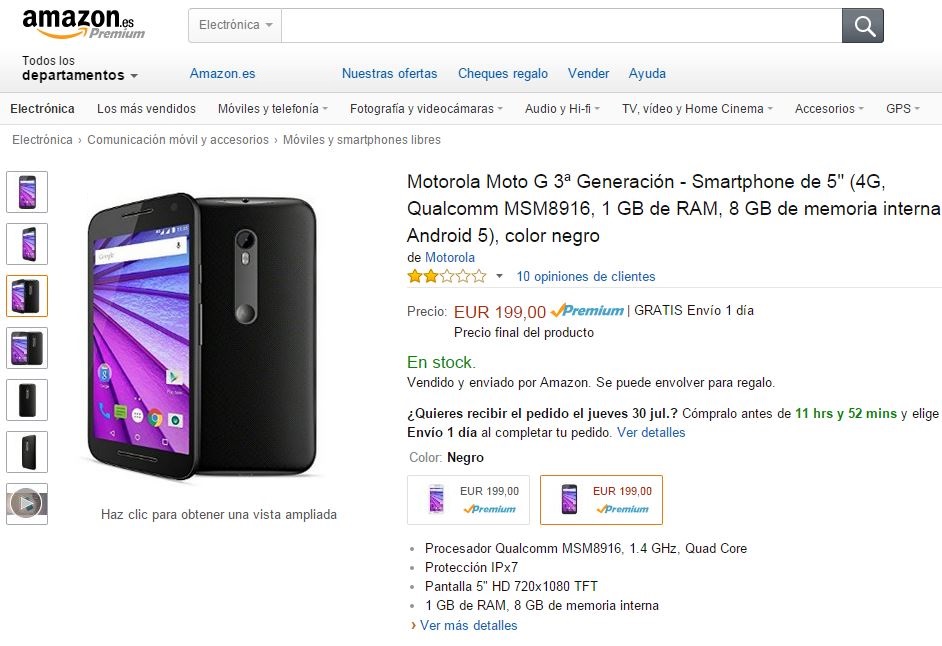Open the 10 opiniones de clientes link
This screenshot has width=942, height=646.
586,276
